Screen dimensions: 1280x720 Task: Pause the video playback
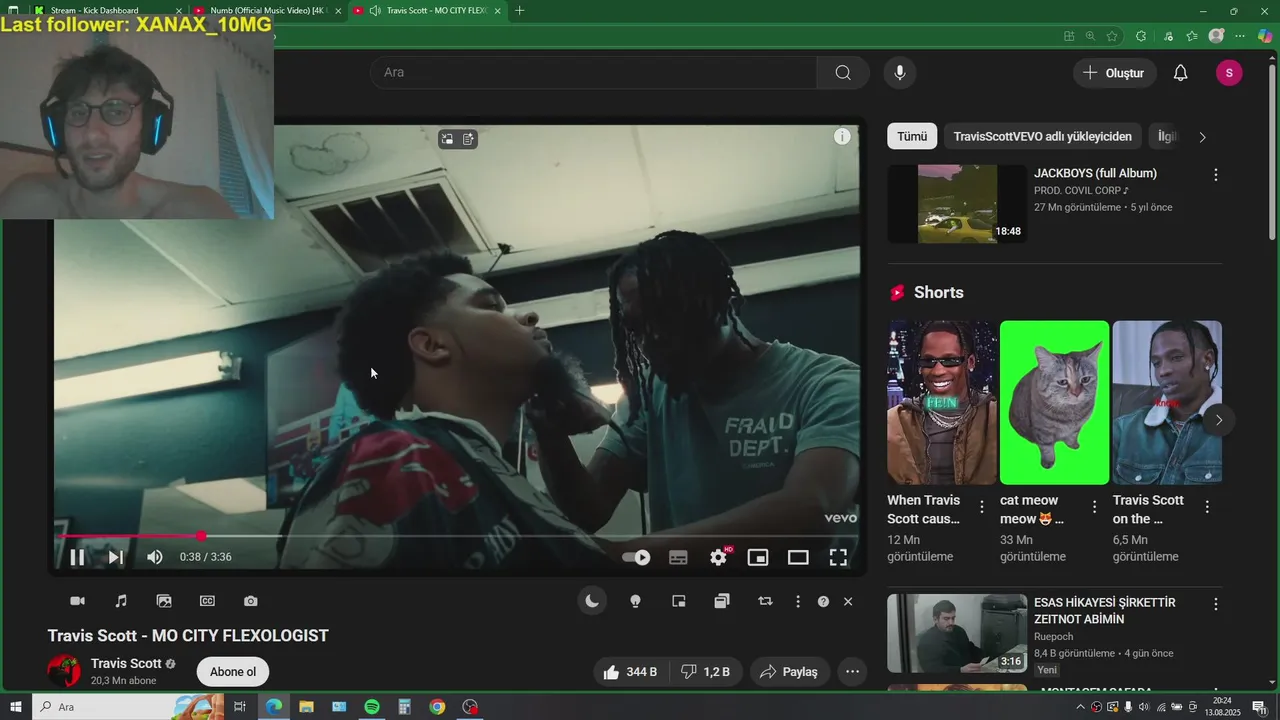point(77,558)
